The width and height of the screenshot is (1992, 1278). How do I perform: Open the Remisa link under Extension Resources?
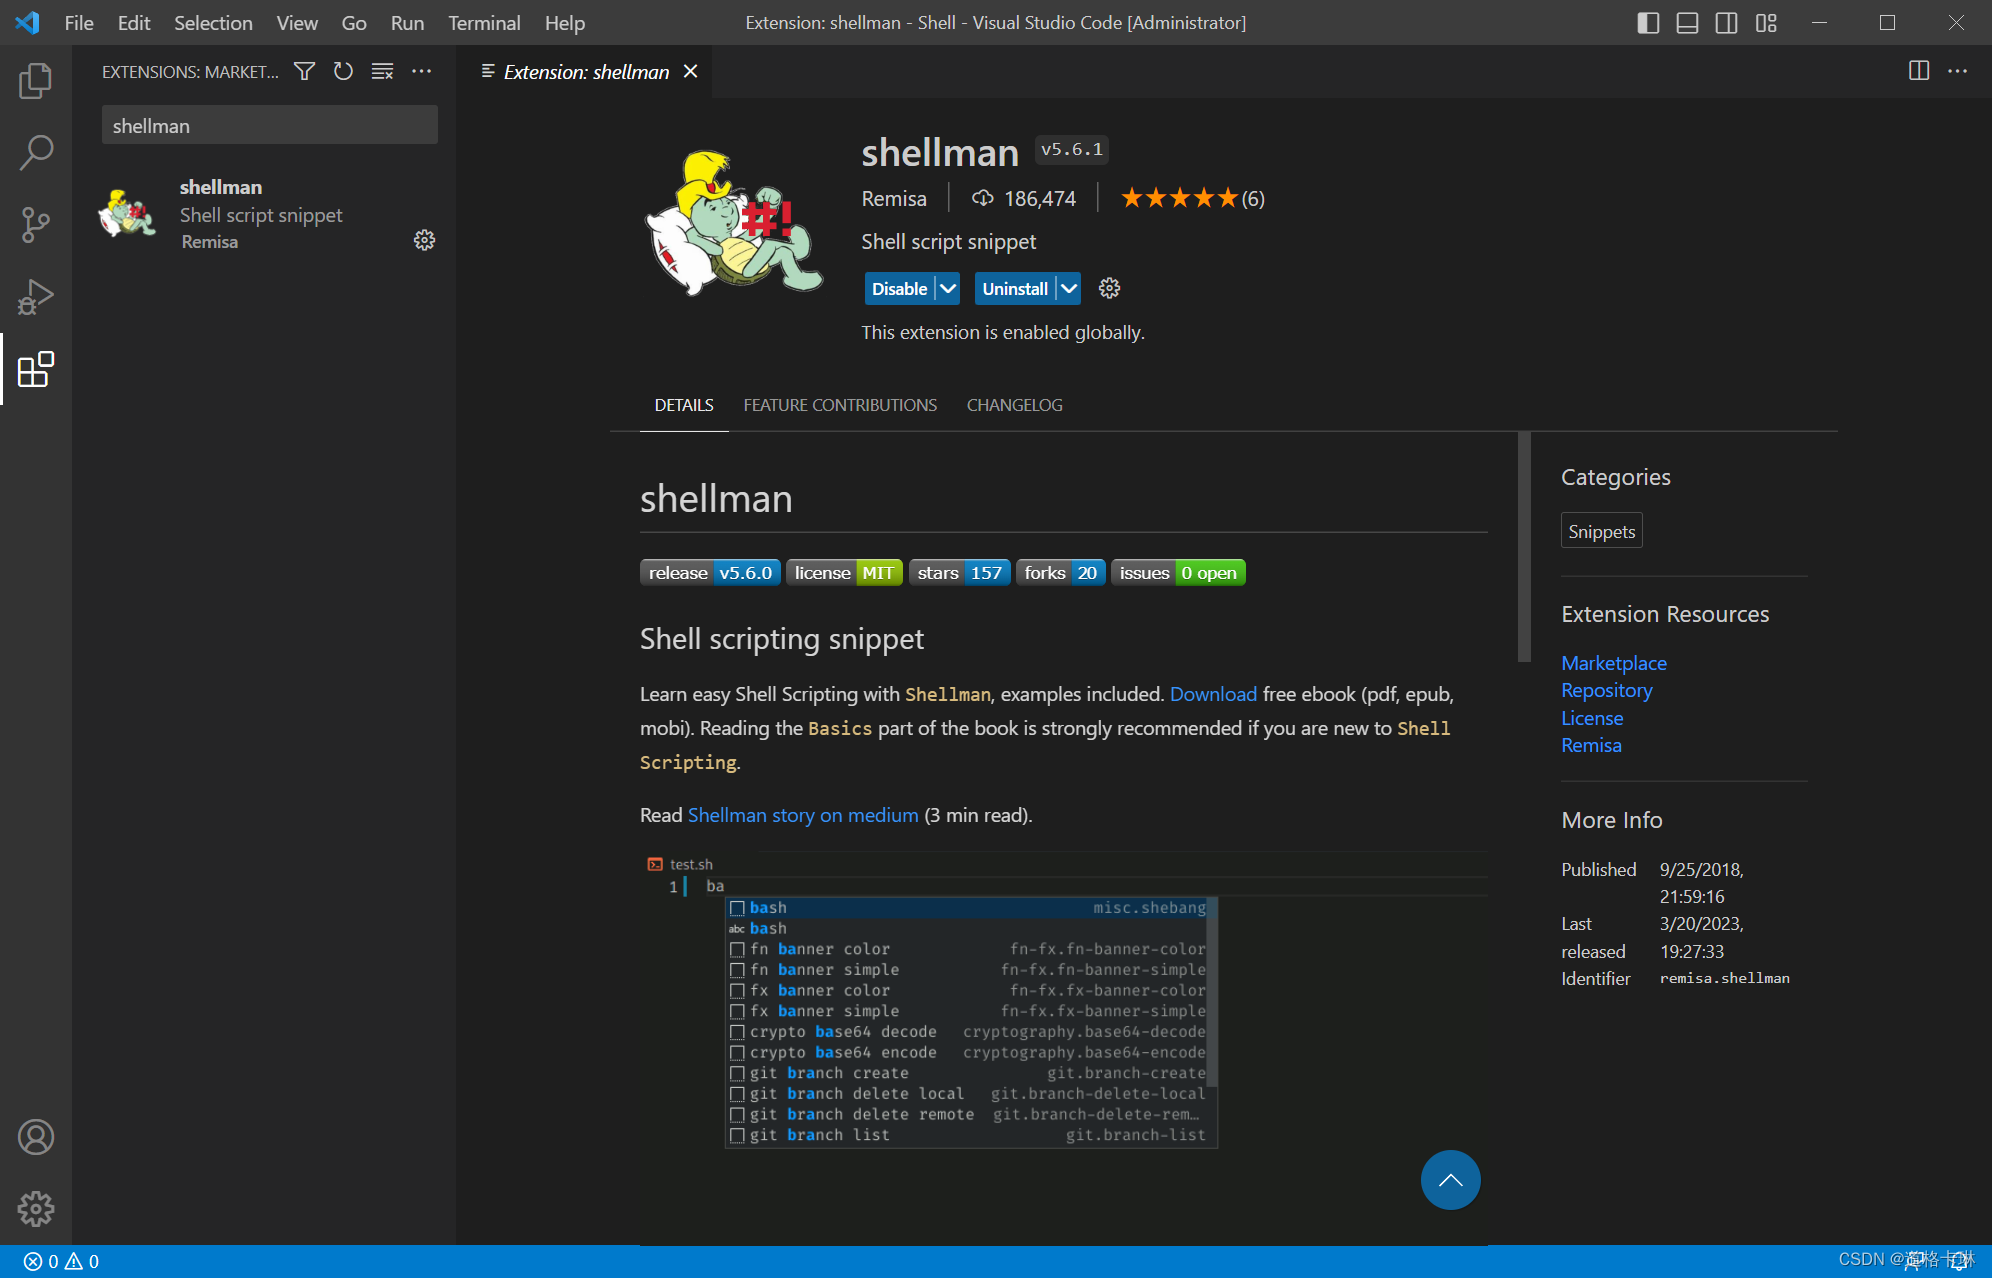[x=1591, y=745]
